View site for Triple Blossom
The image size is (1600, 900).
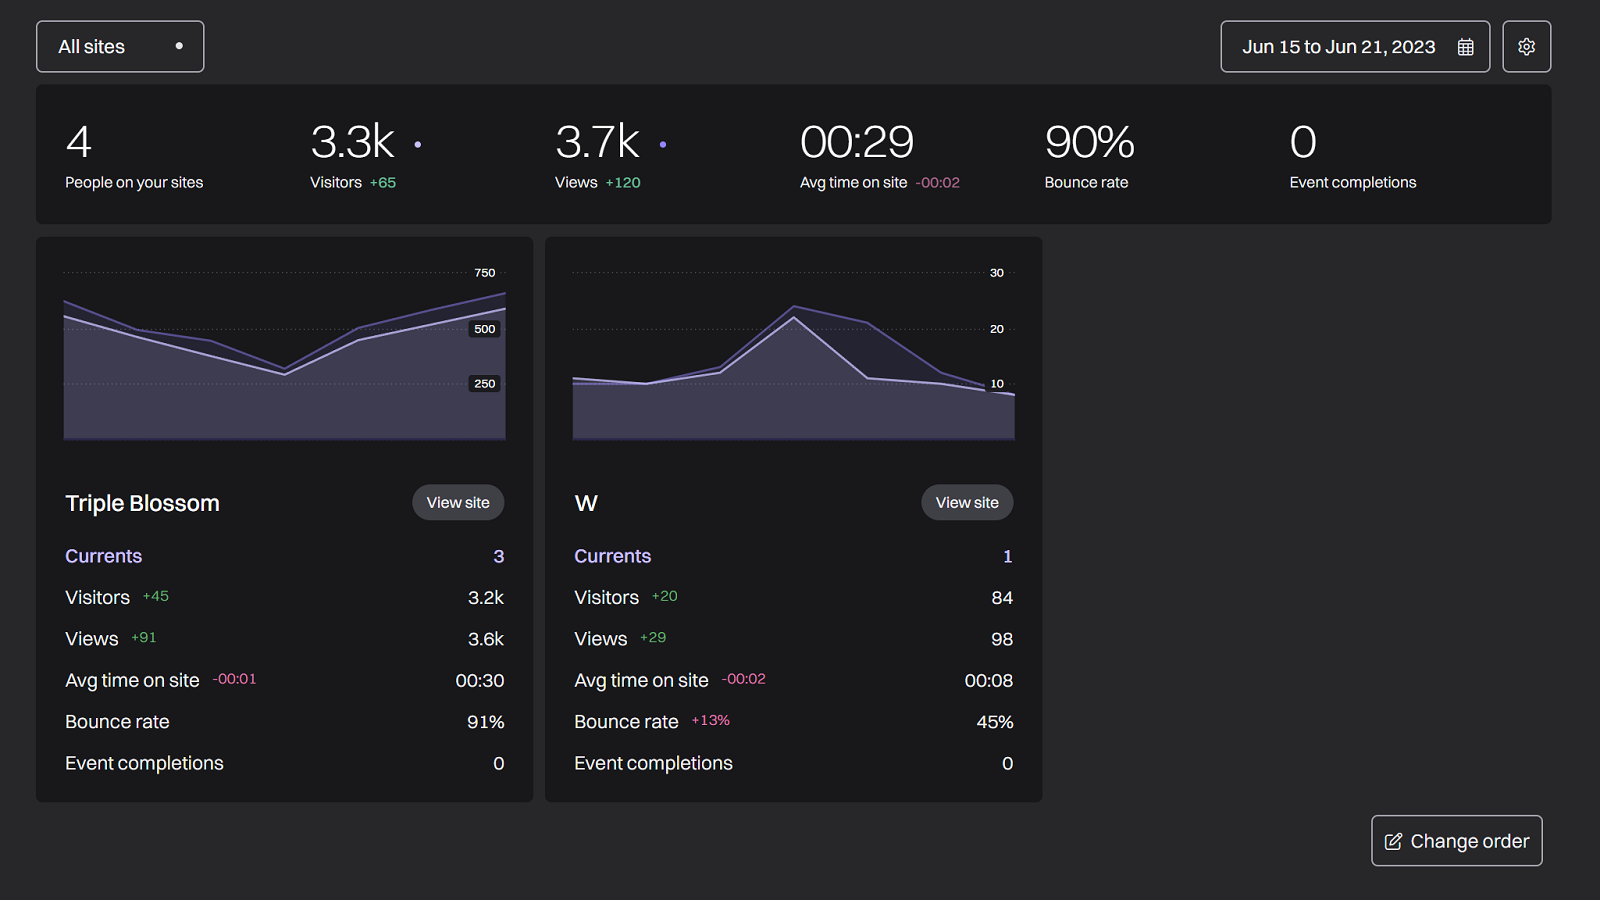[x=458, y=502]
